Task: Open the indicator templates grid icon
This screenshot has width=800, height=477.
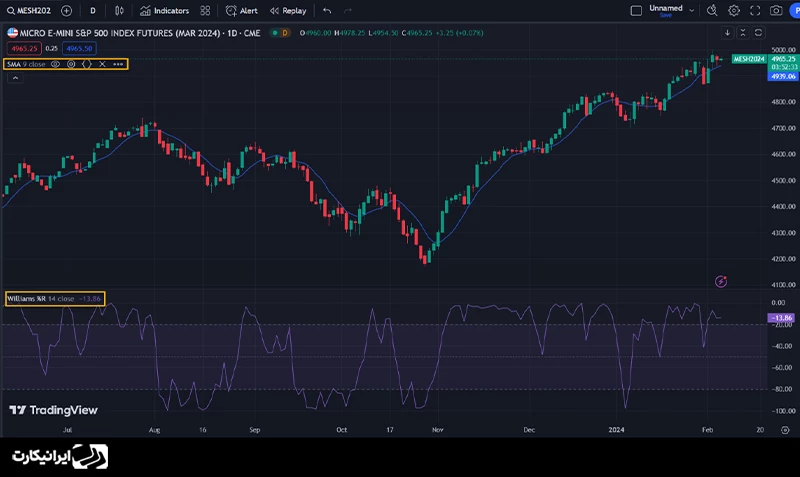Action: (205, 10)
